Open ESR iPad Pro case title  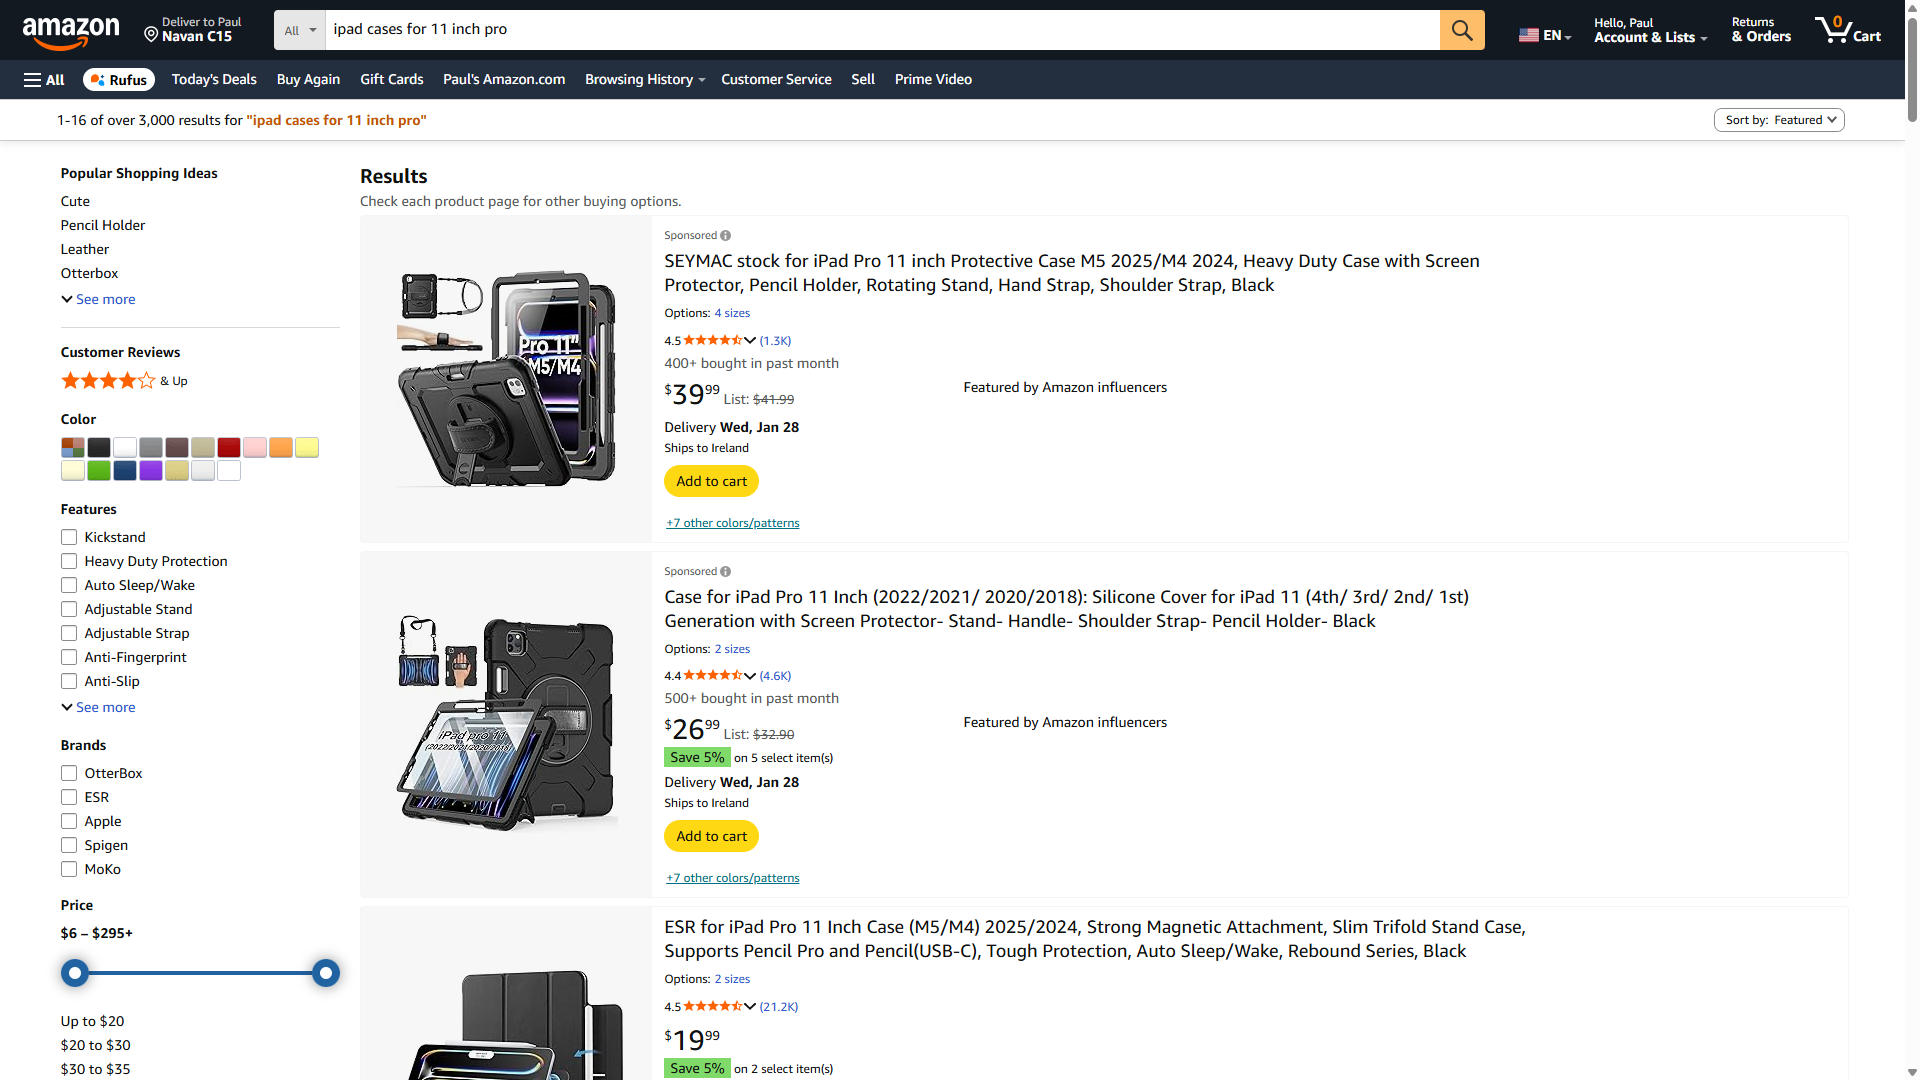[x=1095, y=940]
